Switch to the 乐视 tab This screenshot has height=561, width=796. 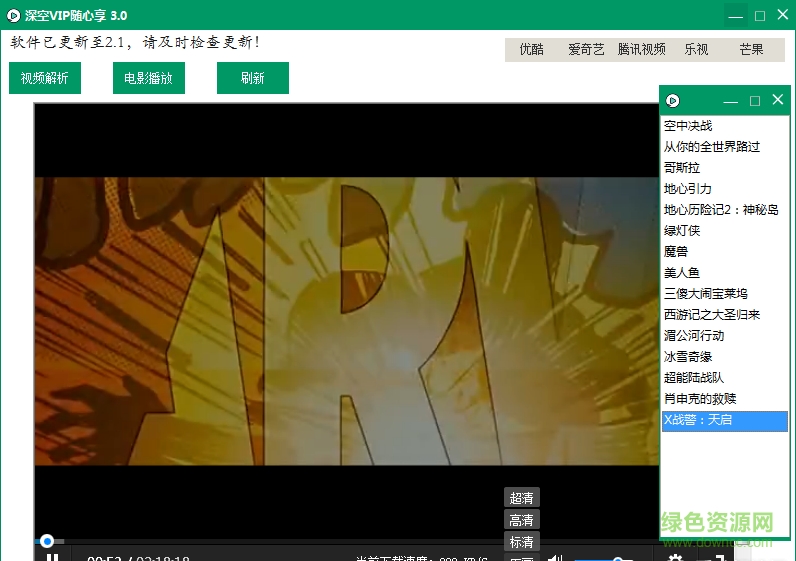[696, 49]
